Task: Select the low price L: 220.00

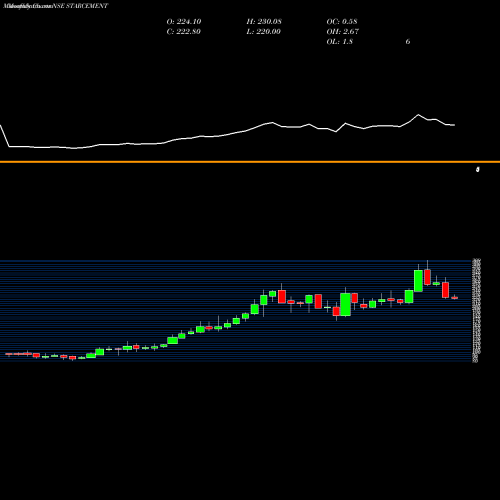Action: click(264, 32)
